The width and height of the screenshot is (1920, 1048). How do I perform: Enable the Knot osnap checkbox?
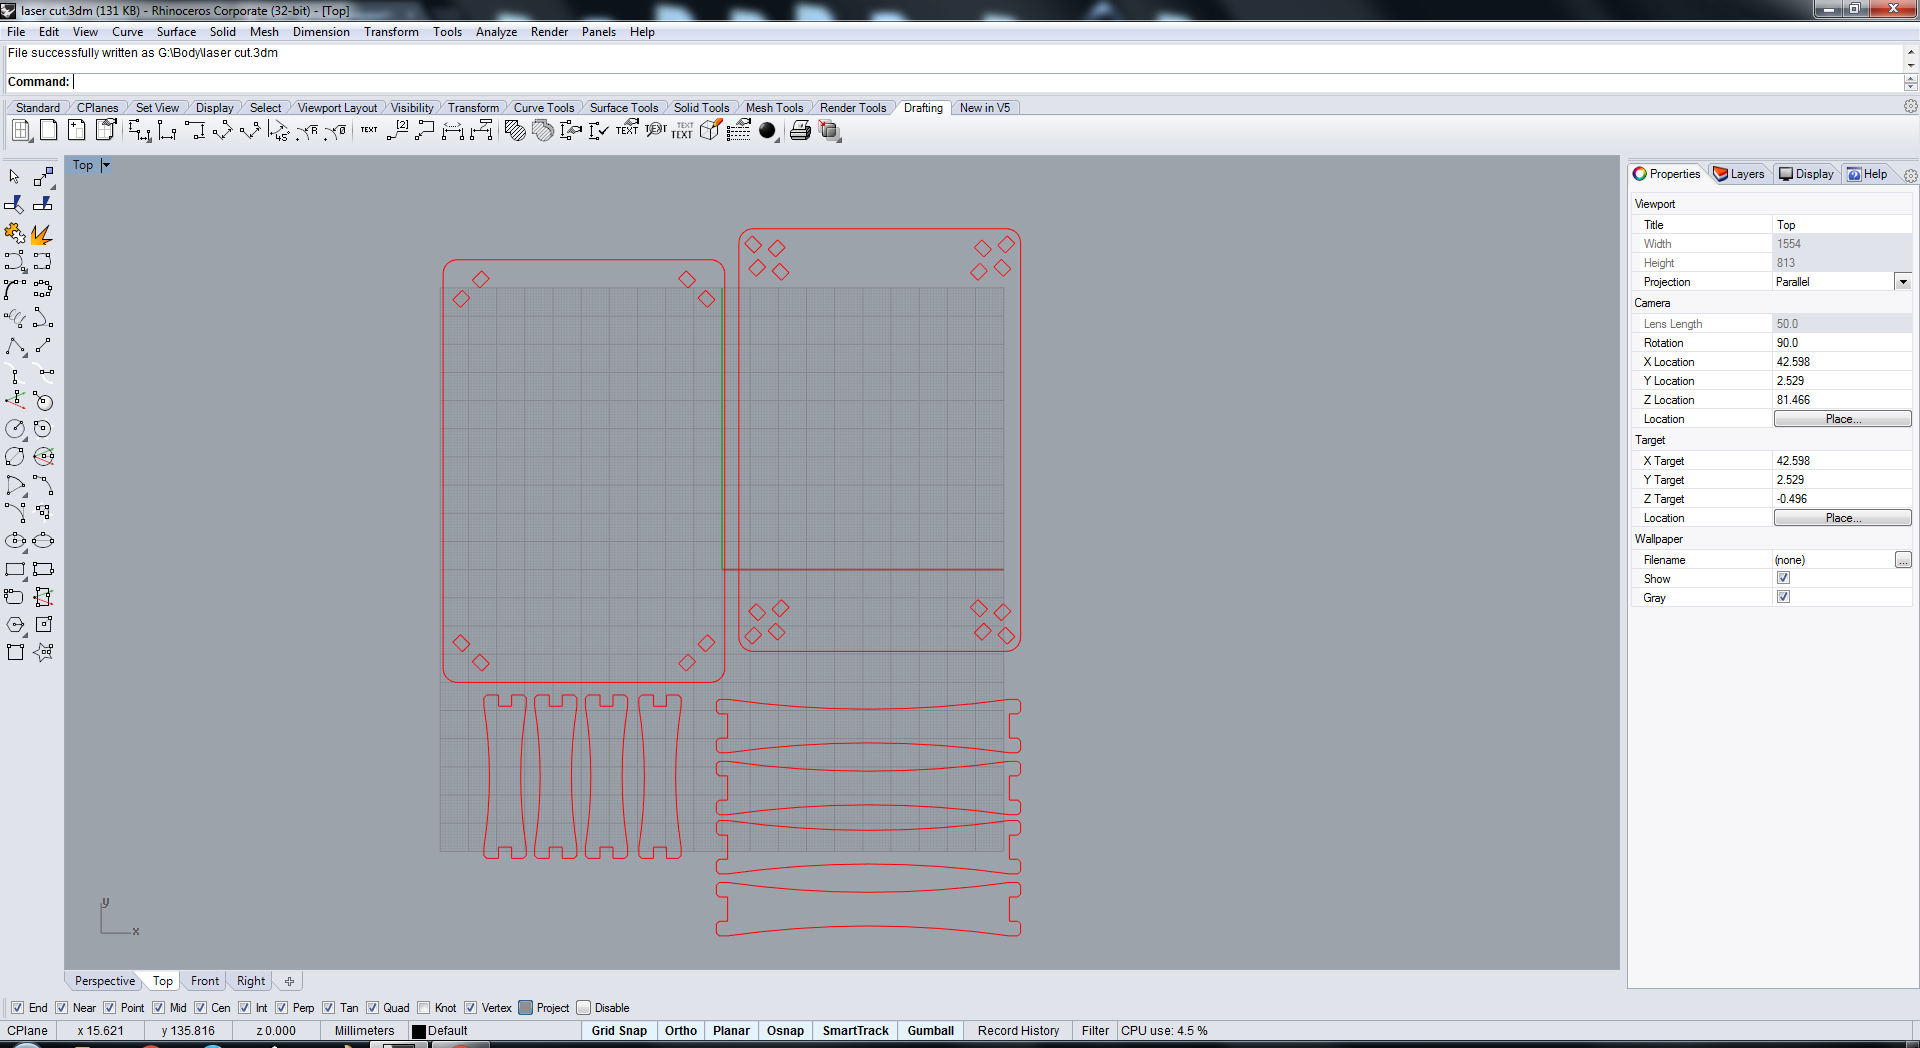tap(424, 1007)
